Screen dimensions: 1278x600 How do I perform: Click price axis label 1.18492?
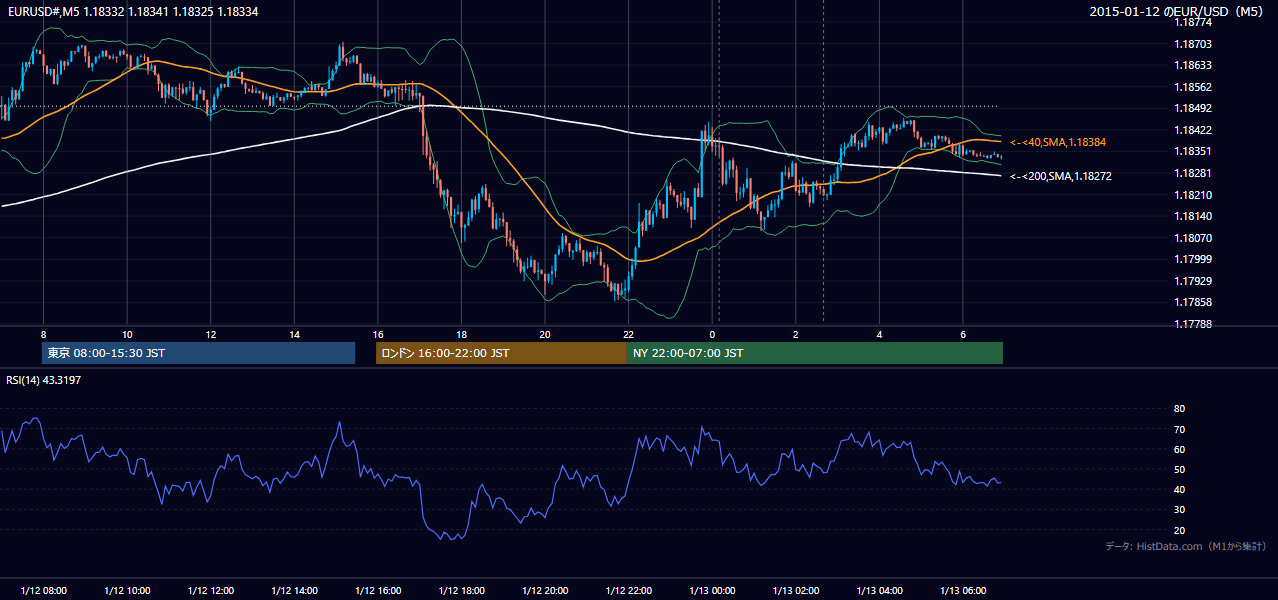pos(1193,109)
